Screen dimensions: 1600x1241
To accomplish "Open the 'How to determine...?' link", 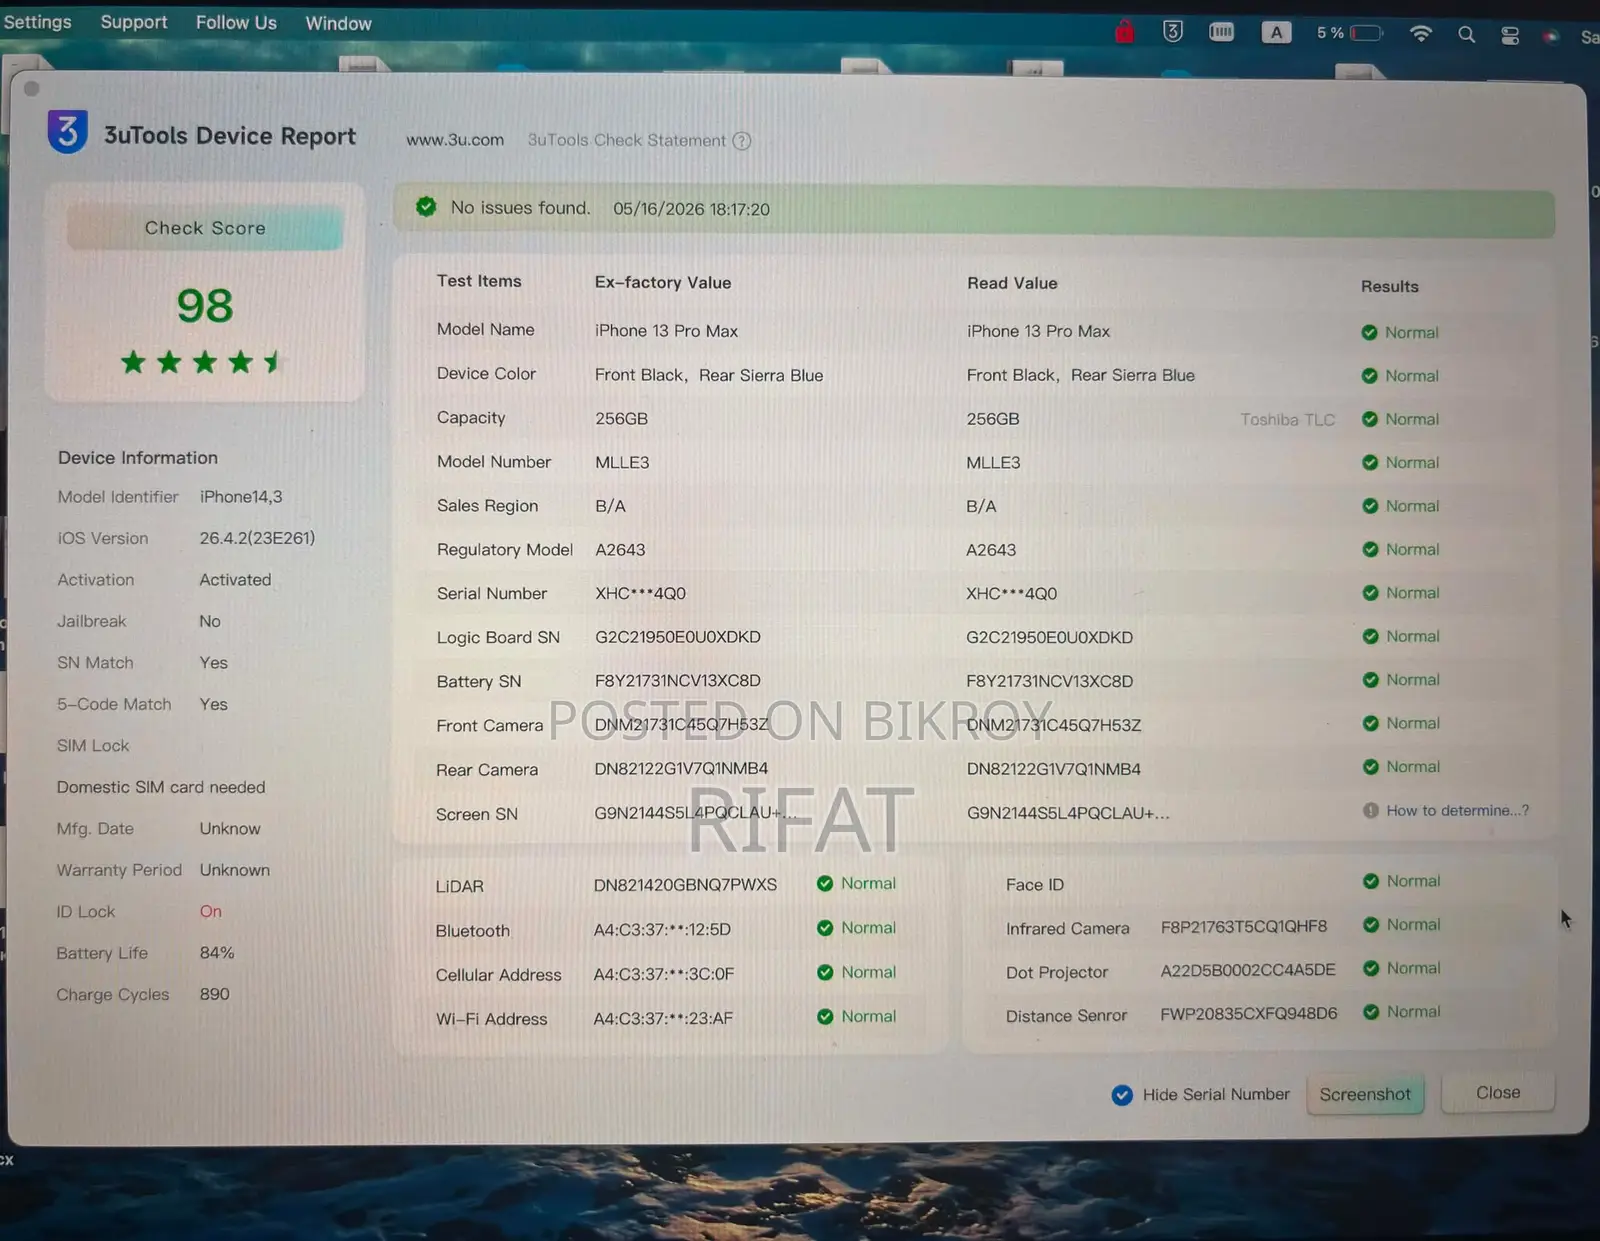I will (1457, 811).
